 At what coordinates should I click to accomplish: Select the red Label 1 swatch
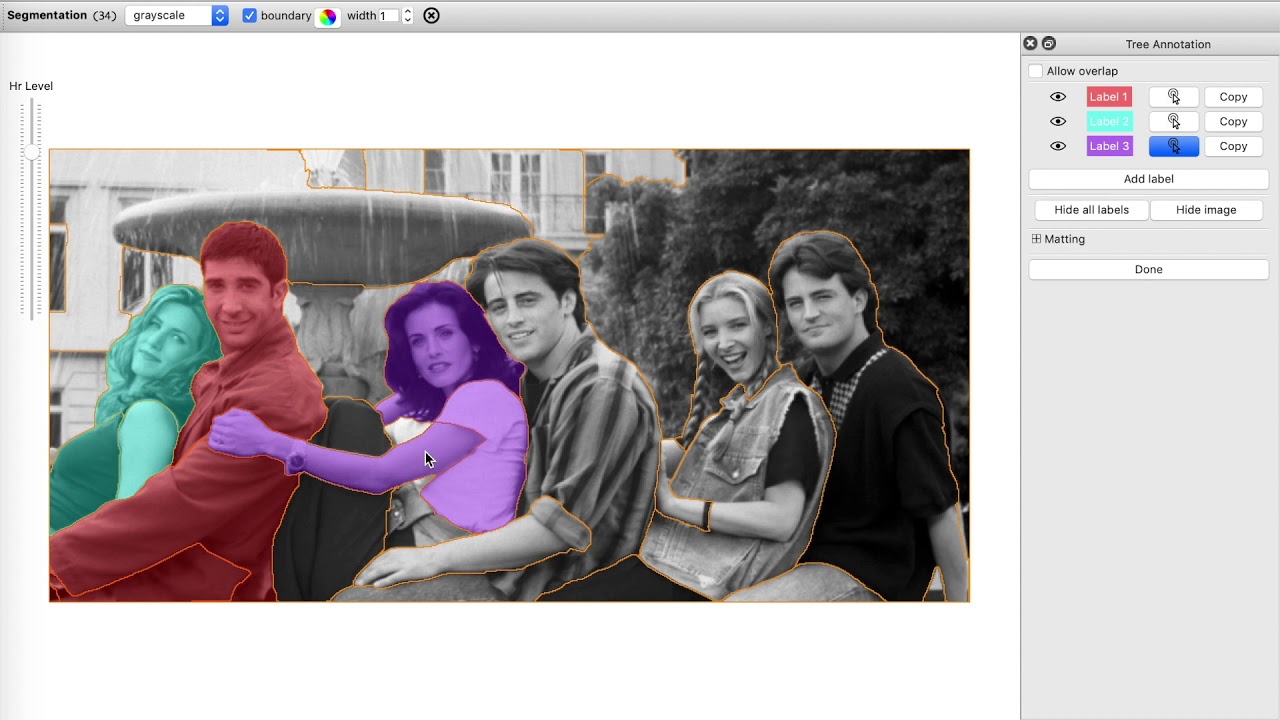coord(1109,97)
